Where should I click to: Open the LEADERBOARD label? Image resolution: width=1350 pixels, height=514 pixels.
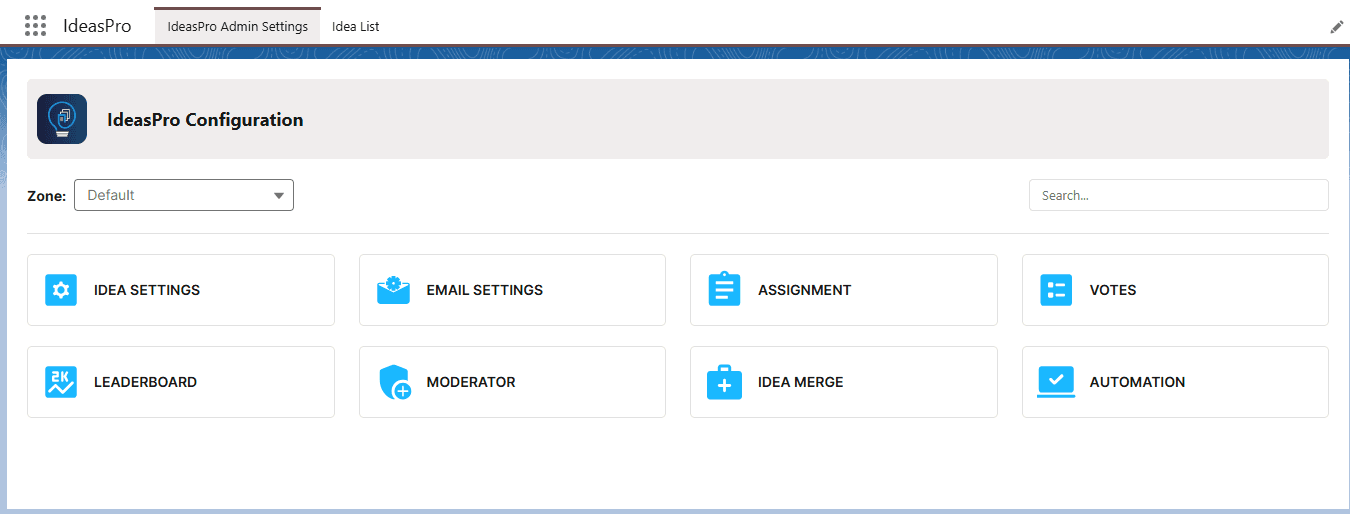145,382
